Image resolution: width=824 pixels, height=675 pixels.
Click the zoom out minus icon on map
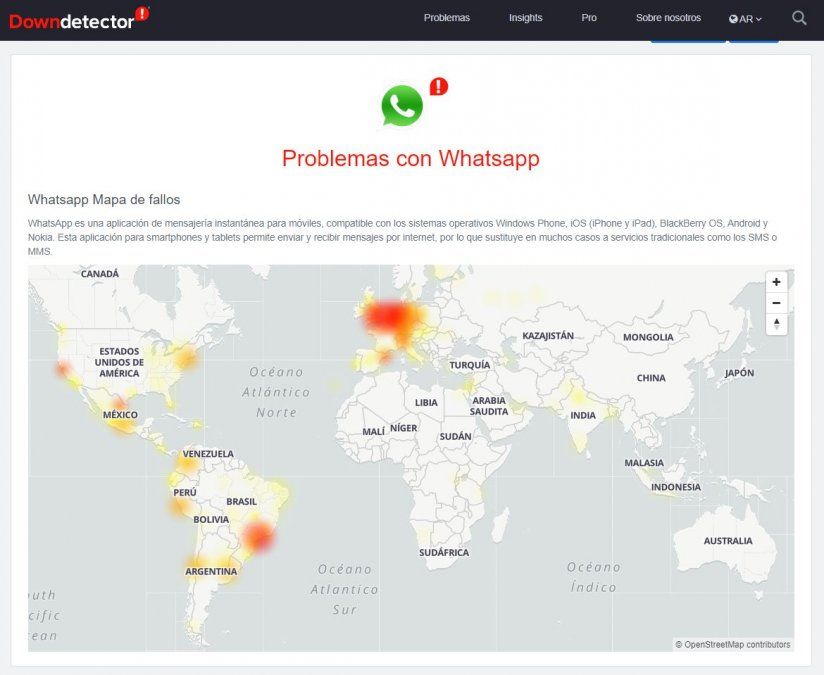tap(776, 302)
